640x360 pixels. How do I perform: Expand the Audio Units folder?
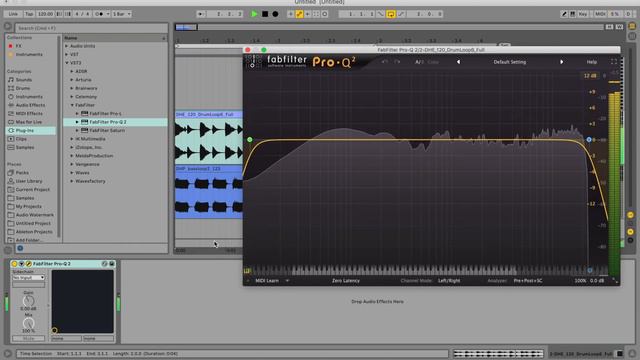(67, 46)
